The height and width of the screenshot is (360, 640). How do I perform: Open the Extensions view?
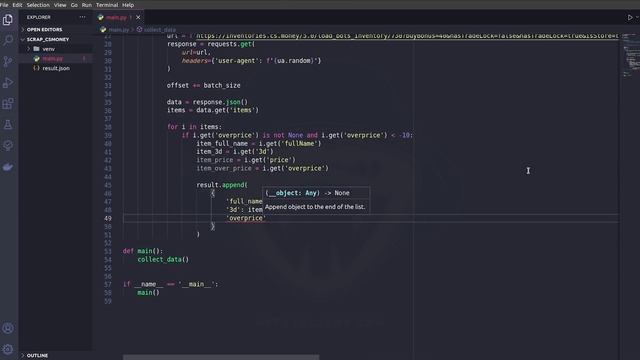pyautogui.click(x=8, y=104)
